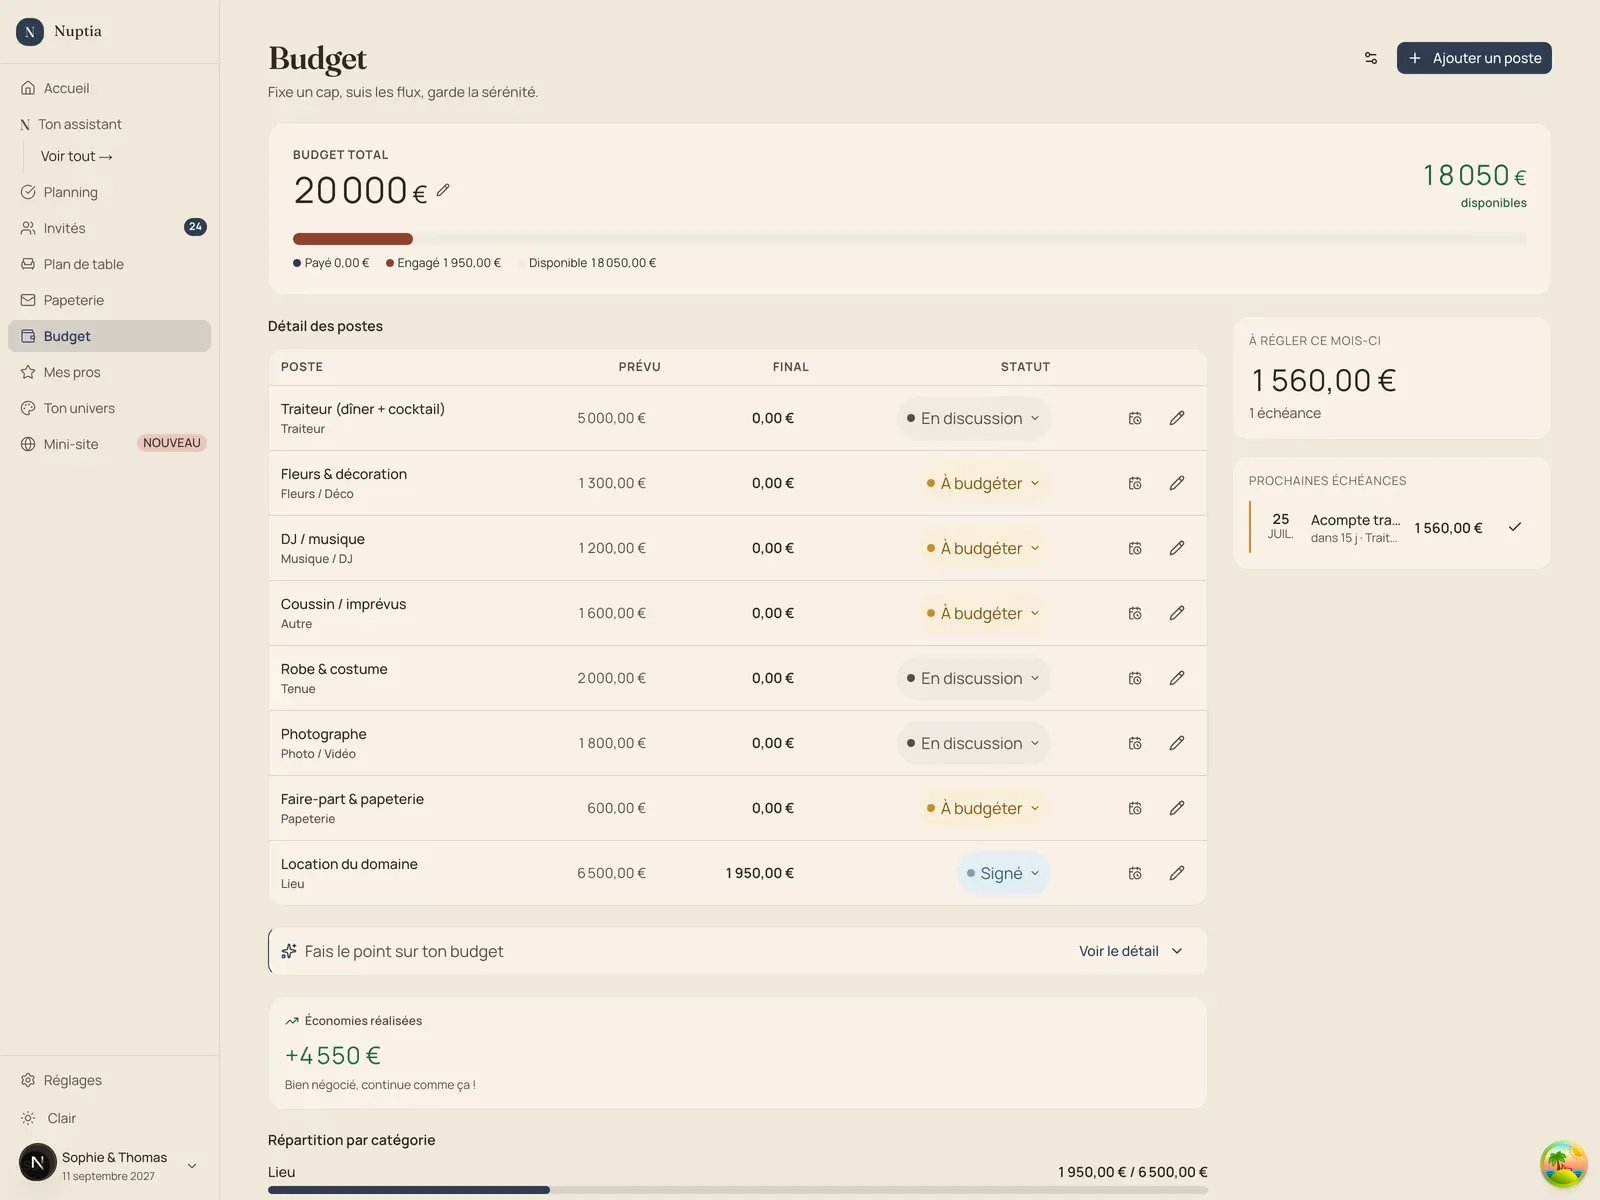Click the Nuptia logo icon
1600x1200 pixels.
pyautogui.click(x=30, y=32)
